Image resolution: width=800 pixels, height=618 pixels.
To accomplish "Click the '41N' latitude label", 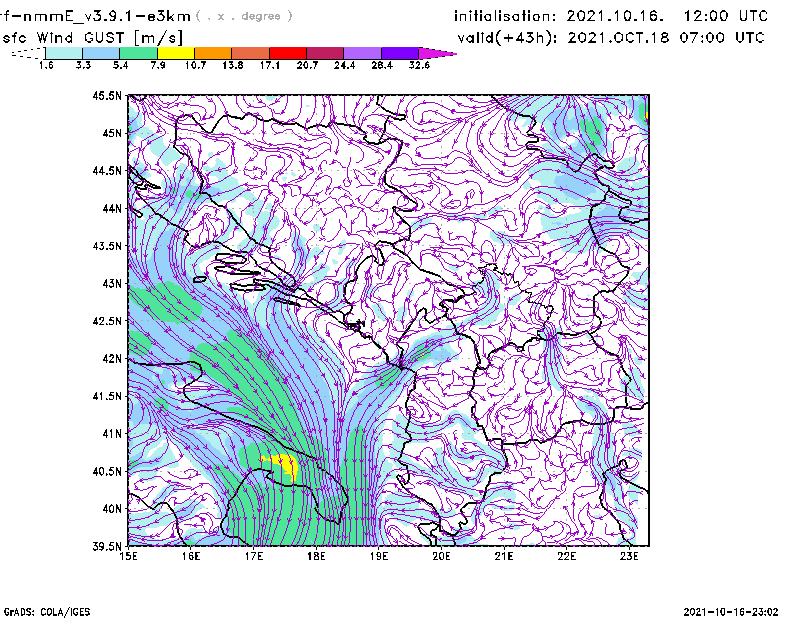I will (x=113, y=434).
